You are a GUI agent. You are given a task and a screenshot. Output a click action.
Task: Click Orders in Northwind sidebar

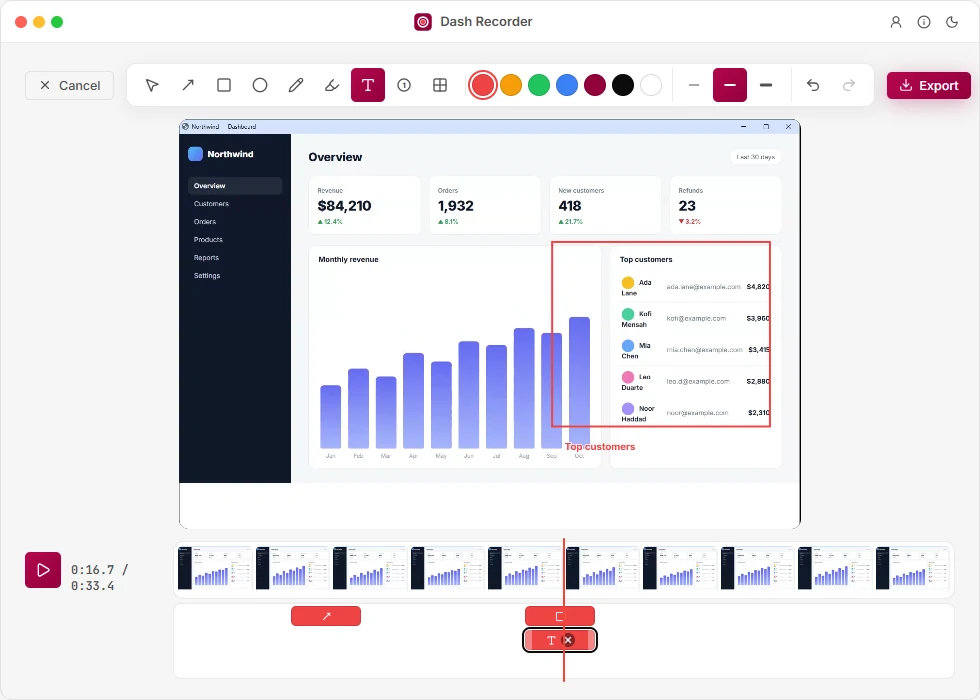coord(205,222)
